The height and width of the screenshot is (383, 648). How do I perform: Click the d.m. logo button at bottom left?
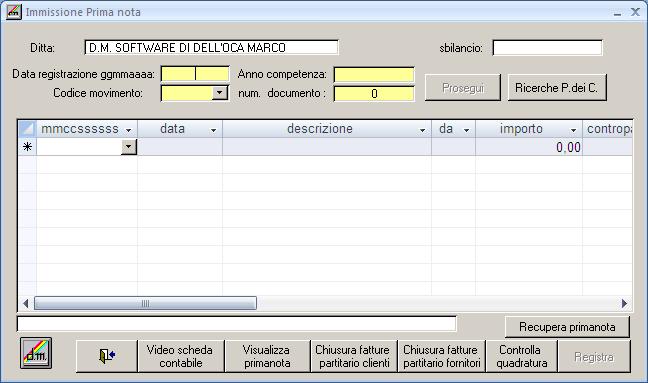tap(36, 353)
